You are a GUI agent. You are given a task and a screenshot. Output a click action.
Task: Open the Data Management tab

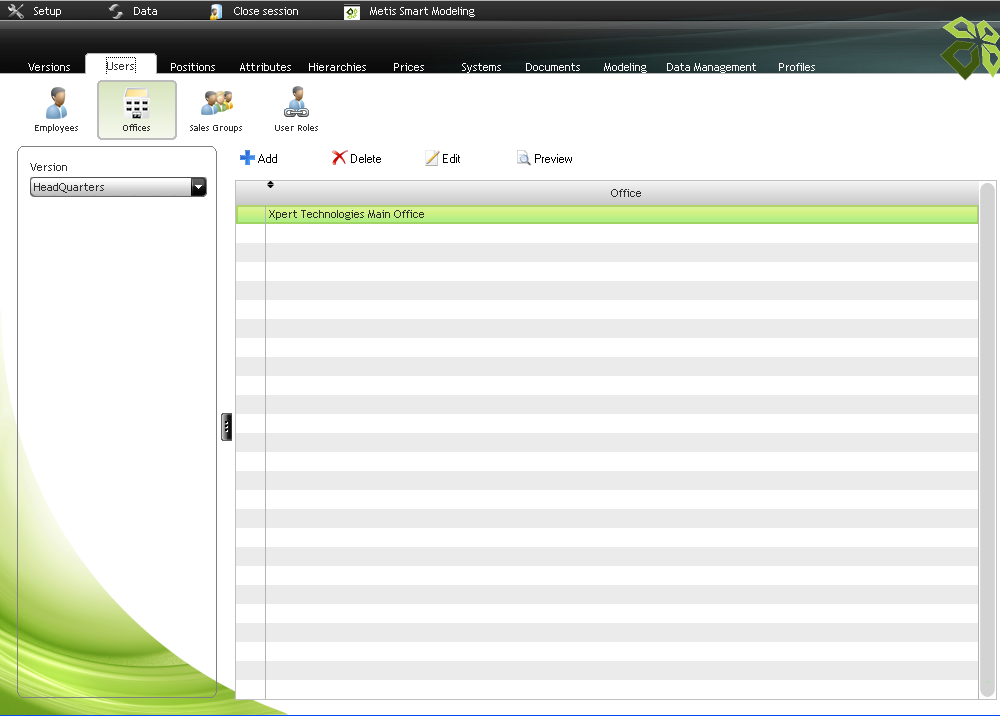(x=711, y=67)
